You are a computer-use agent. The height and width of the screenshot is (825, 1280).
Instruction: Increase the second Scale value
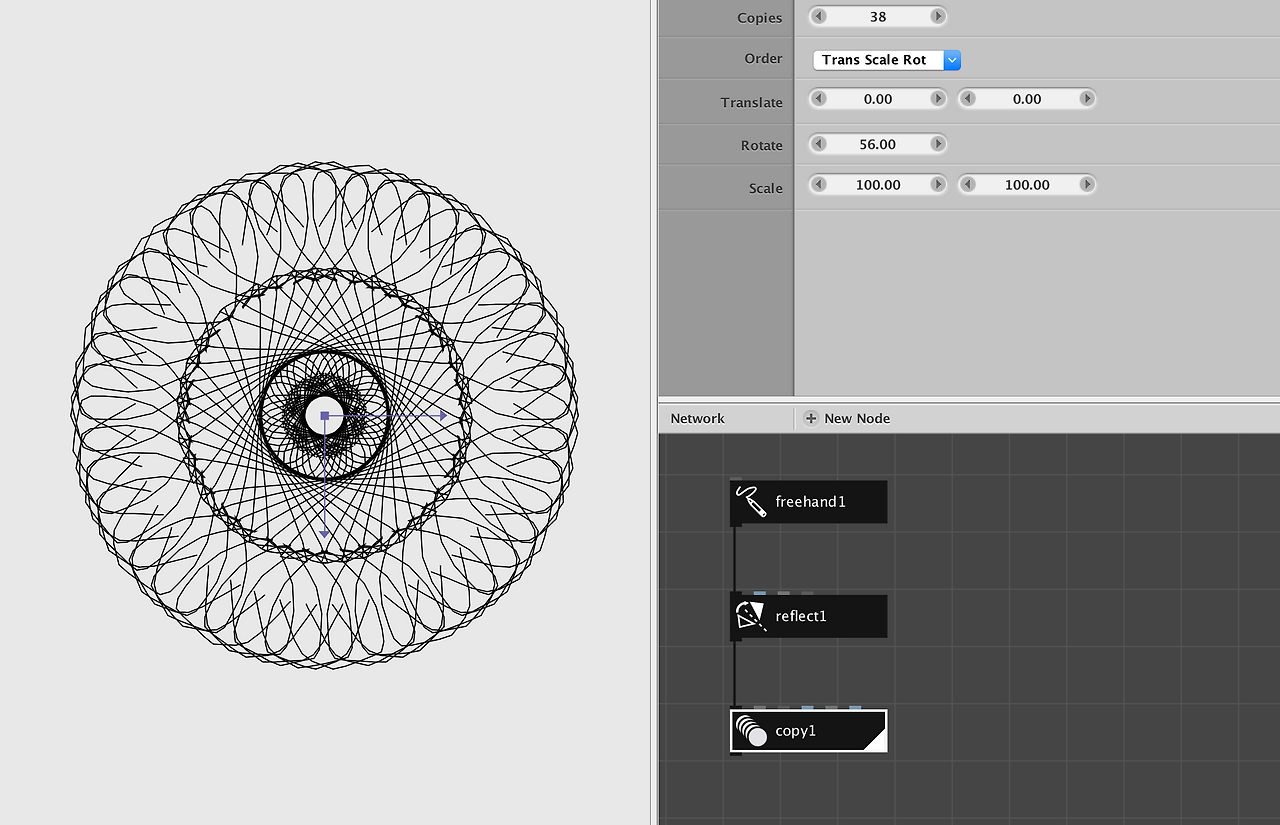(1086, 184)
